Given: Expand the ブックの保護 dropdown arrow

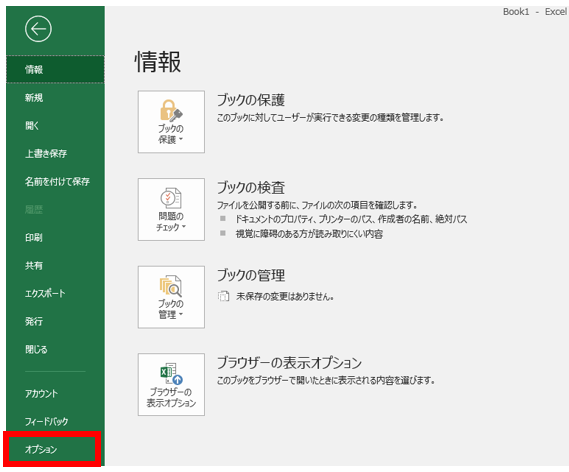Looking at the screenshot, I should click(181, 139).
